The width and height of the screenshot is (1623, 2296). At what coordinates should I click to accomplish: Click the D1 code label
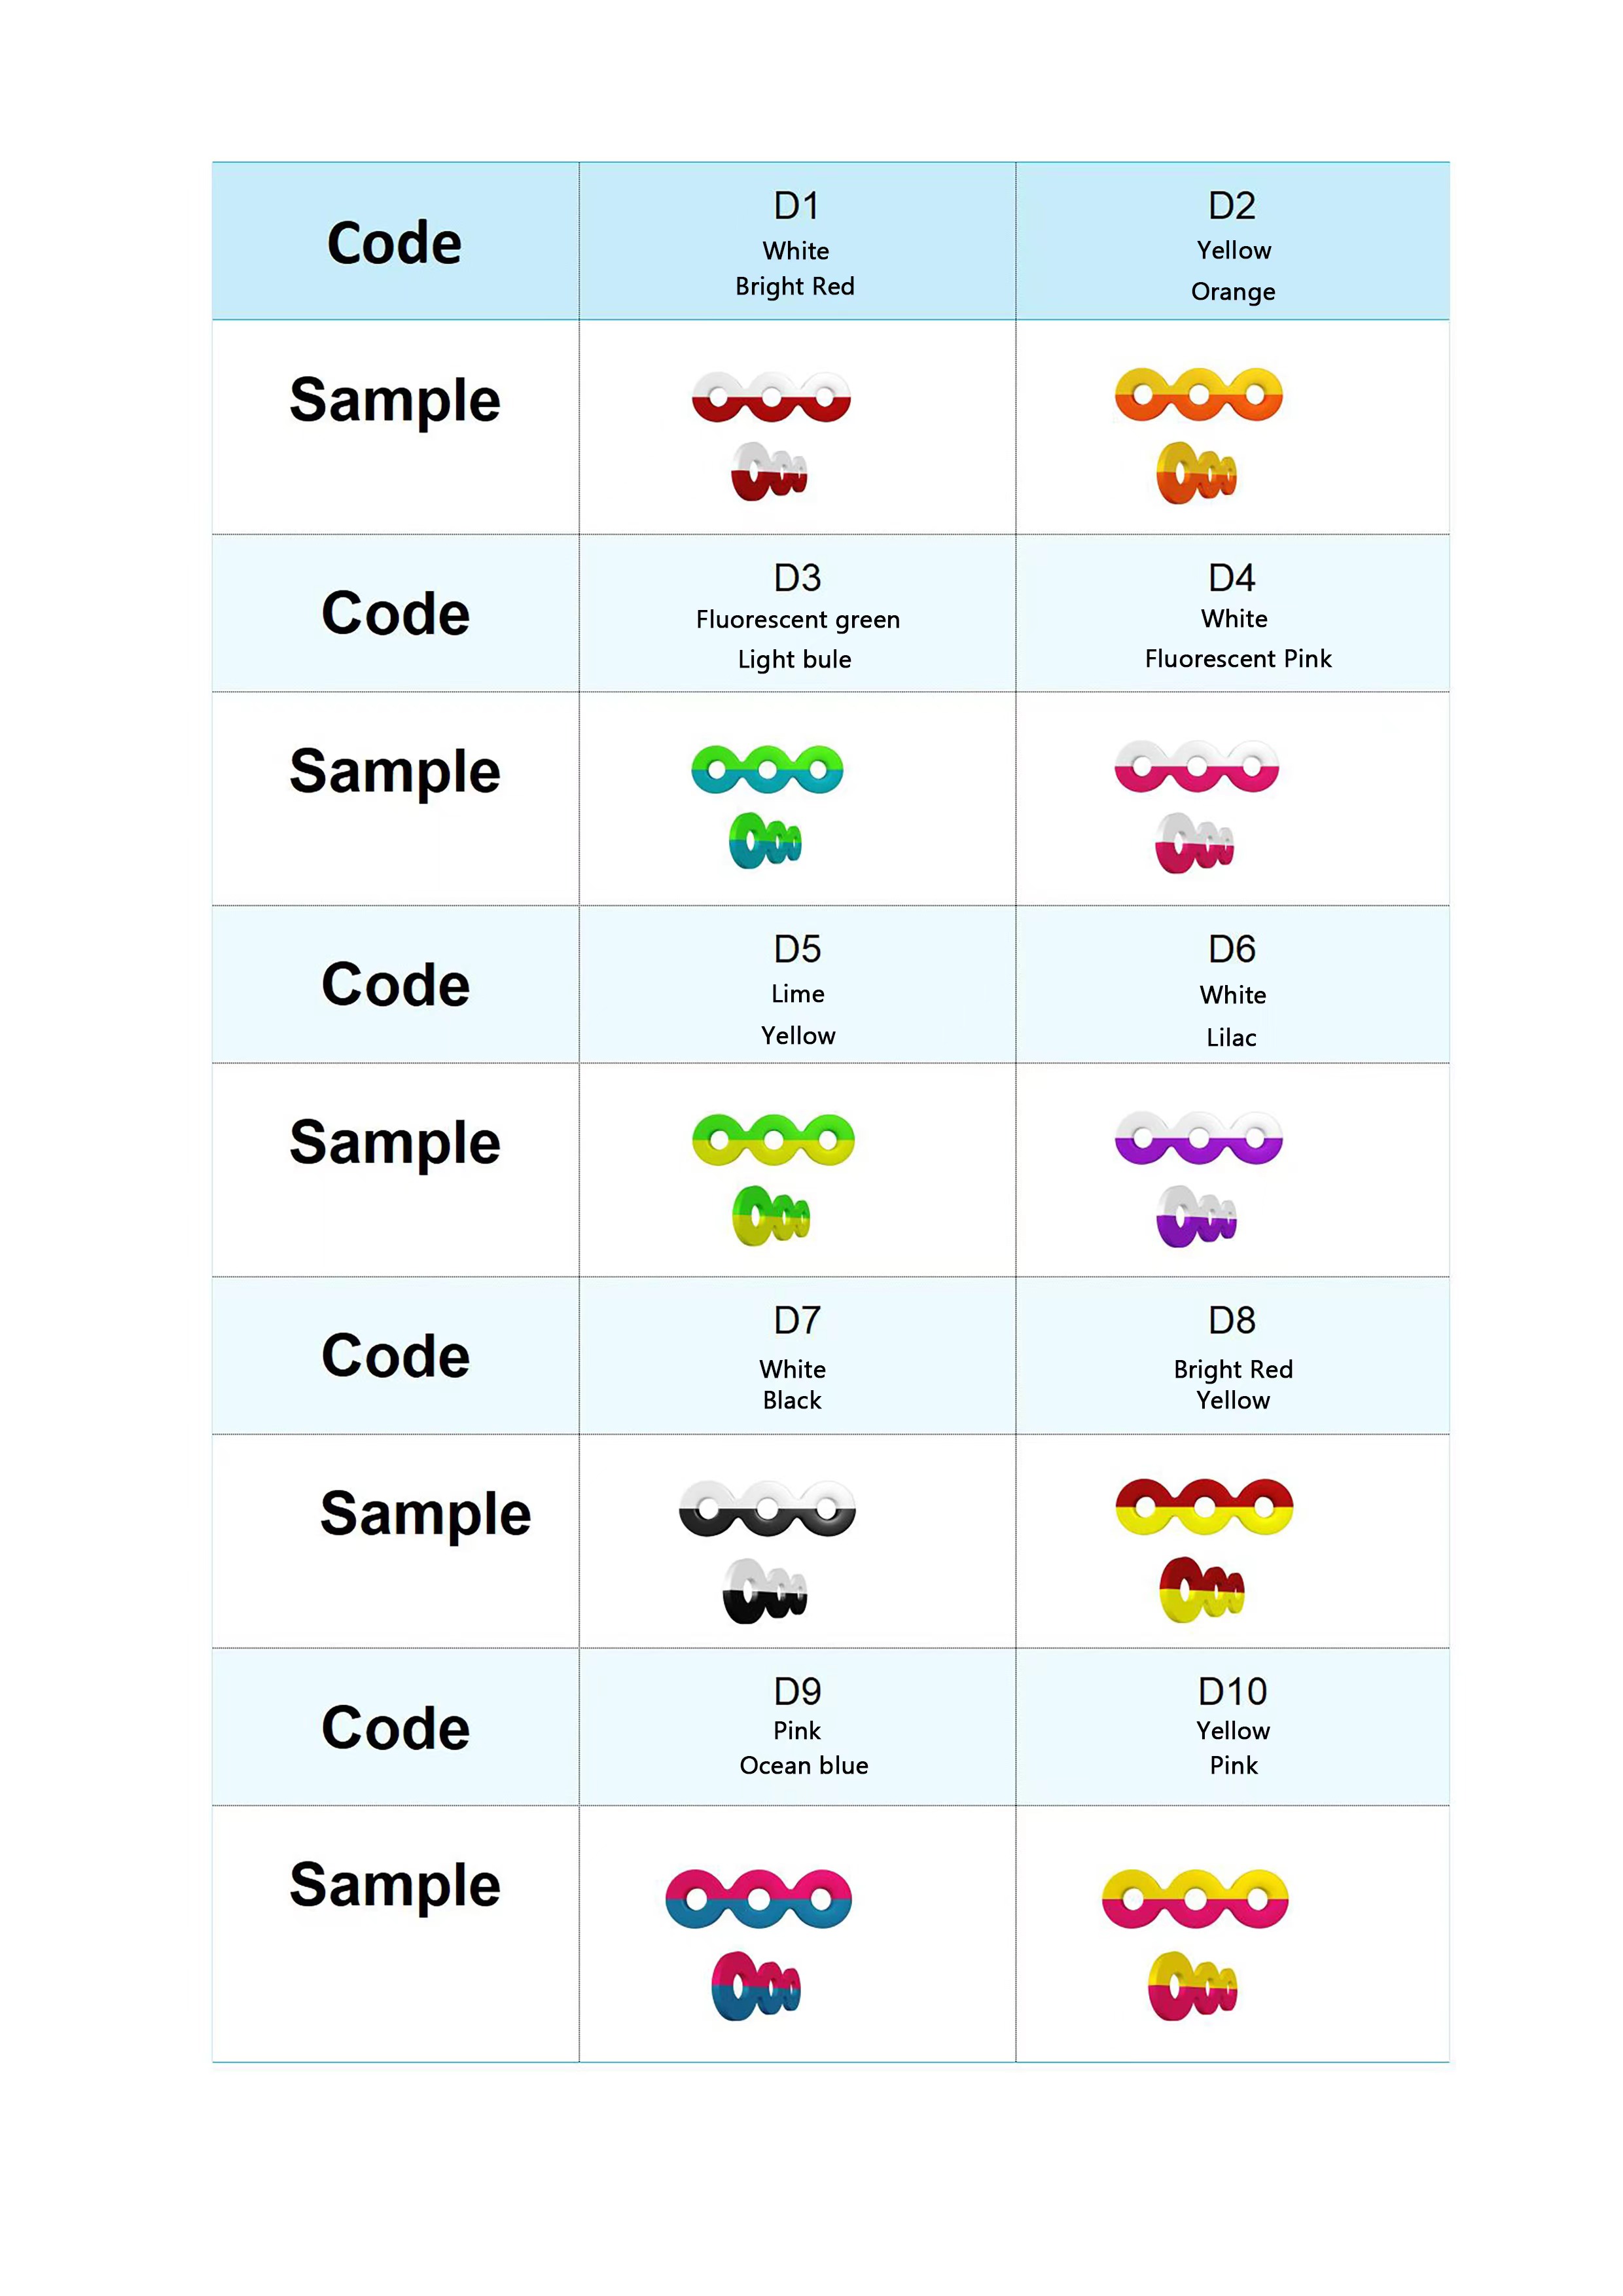pos(797,206)
